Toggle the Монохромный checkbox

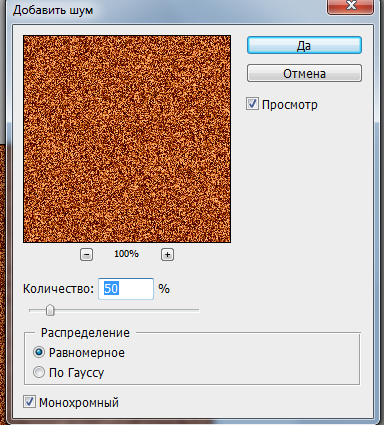(x=29, y=402)
